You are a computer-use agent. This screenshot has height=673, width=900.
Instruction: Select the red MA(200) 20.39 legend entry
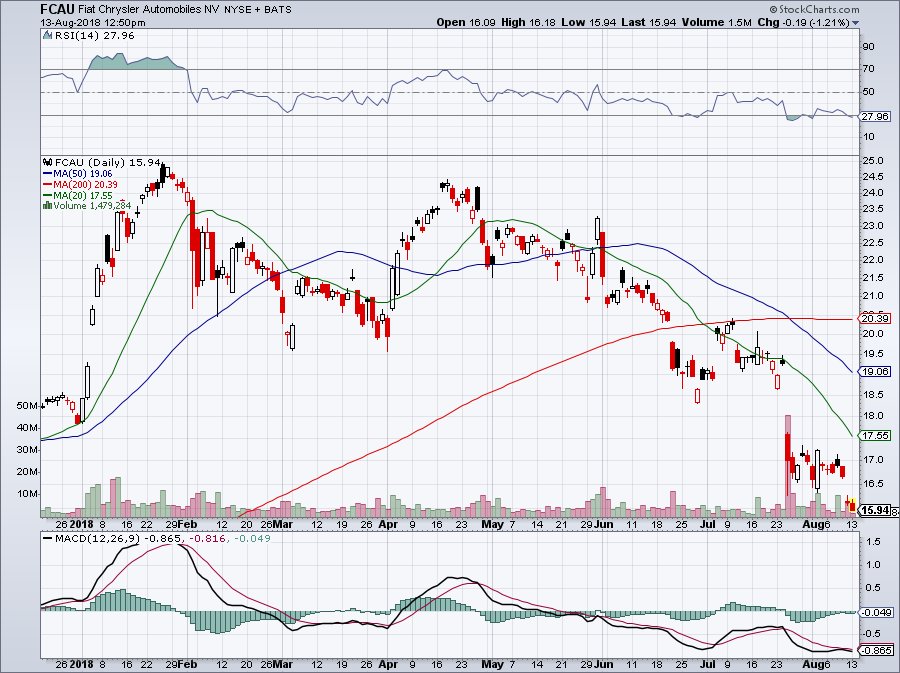point(80,185)
